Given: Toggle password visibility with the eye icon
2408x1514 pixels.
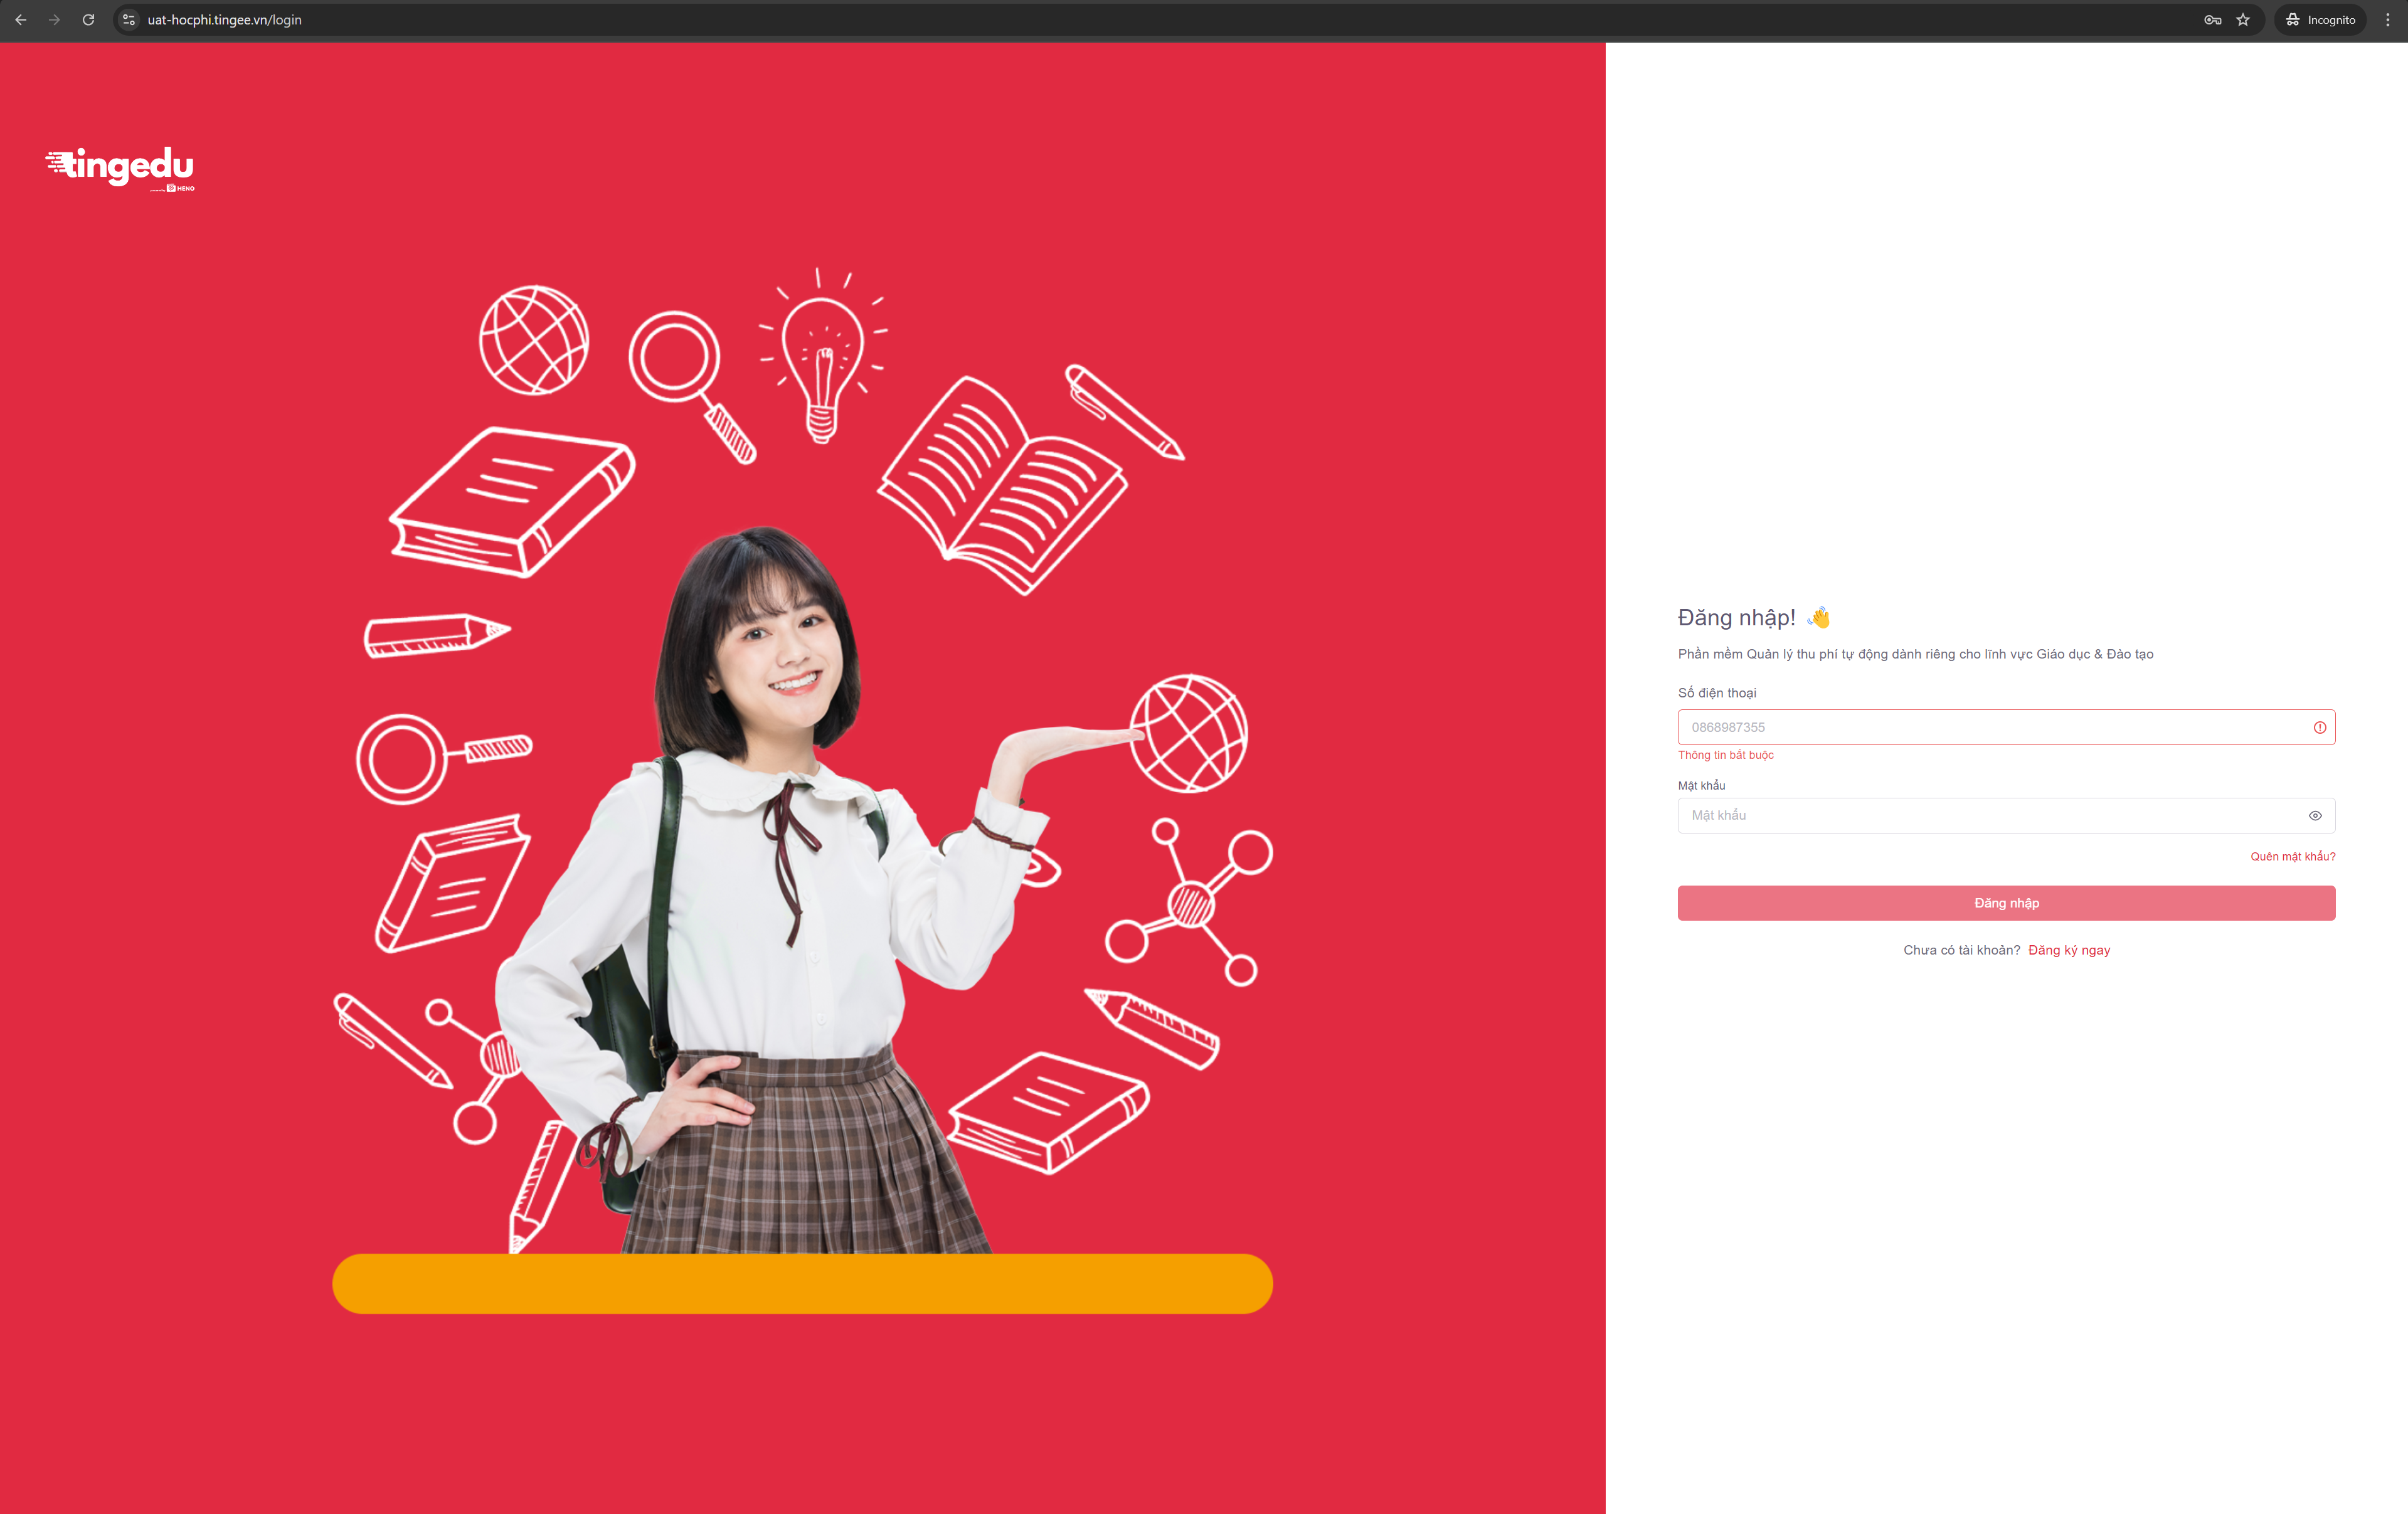Looking at the screenshot, I should 2315,816.
